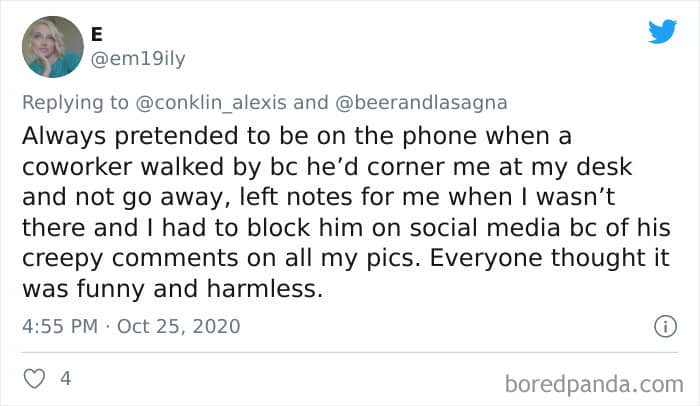This screenshot has height=406, width=700.
Task: Like the tweet with the heart icon
Action: pyautogui.click(x=35, y=379)
